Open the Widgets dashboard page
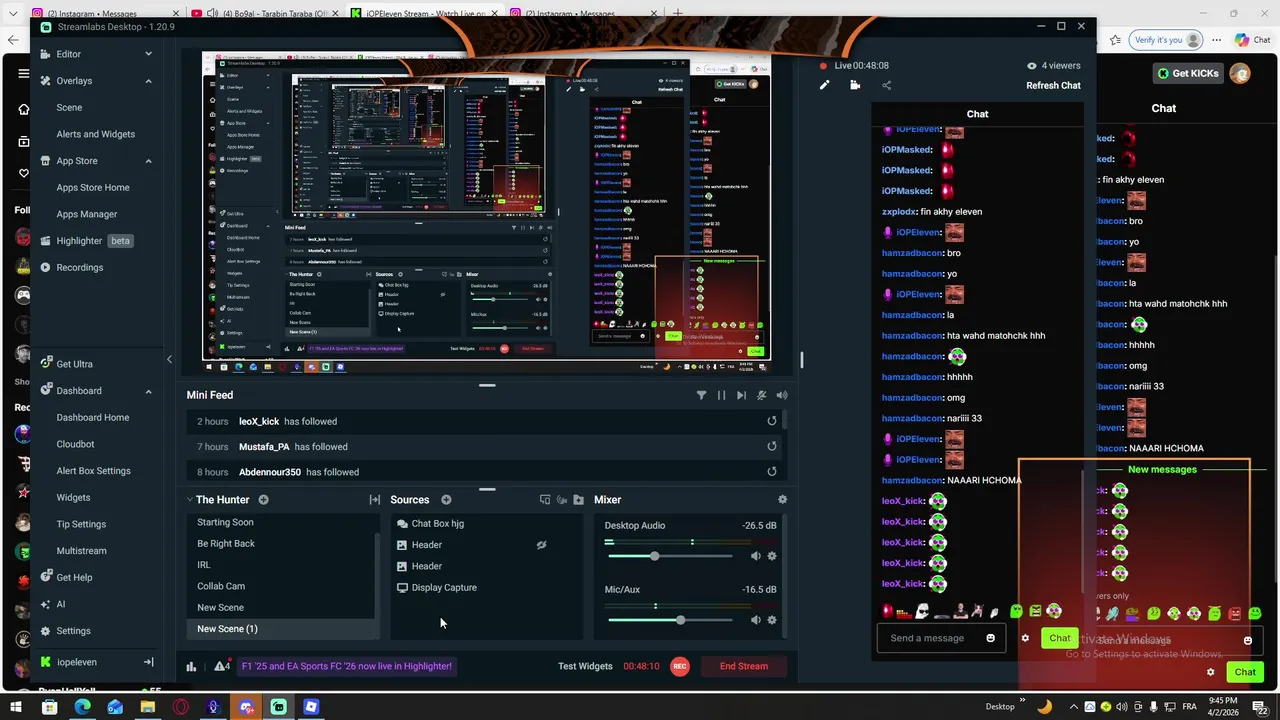Image resolution: width=1280 pixels, height=720 pixels. click(x=73, y=497)
